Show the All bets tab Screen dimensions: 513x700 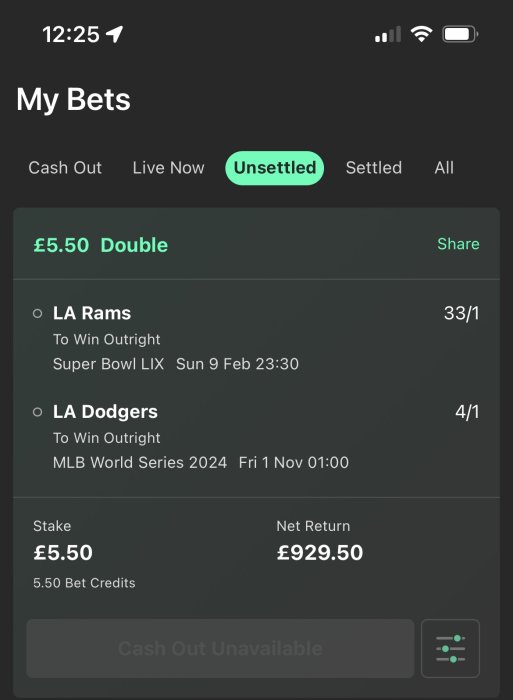pos(444,168)
